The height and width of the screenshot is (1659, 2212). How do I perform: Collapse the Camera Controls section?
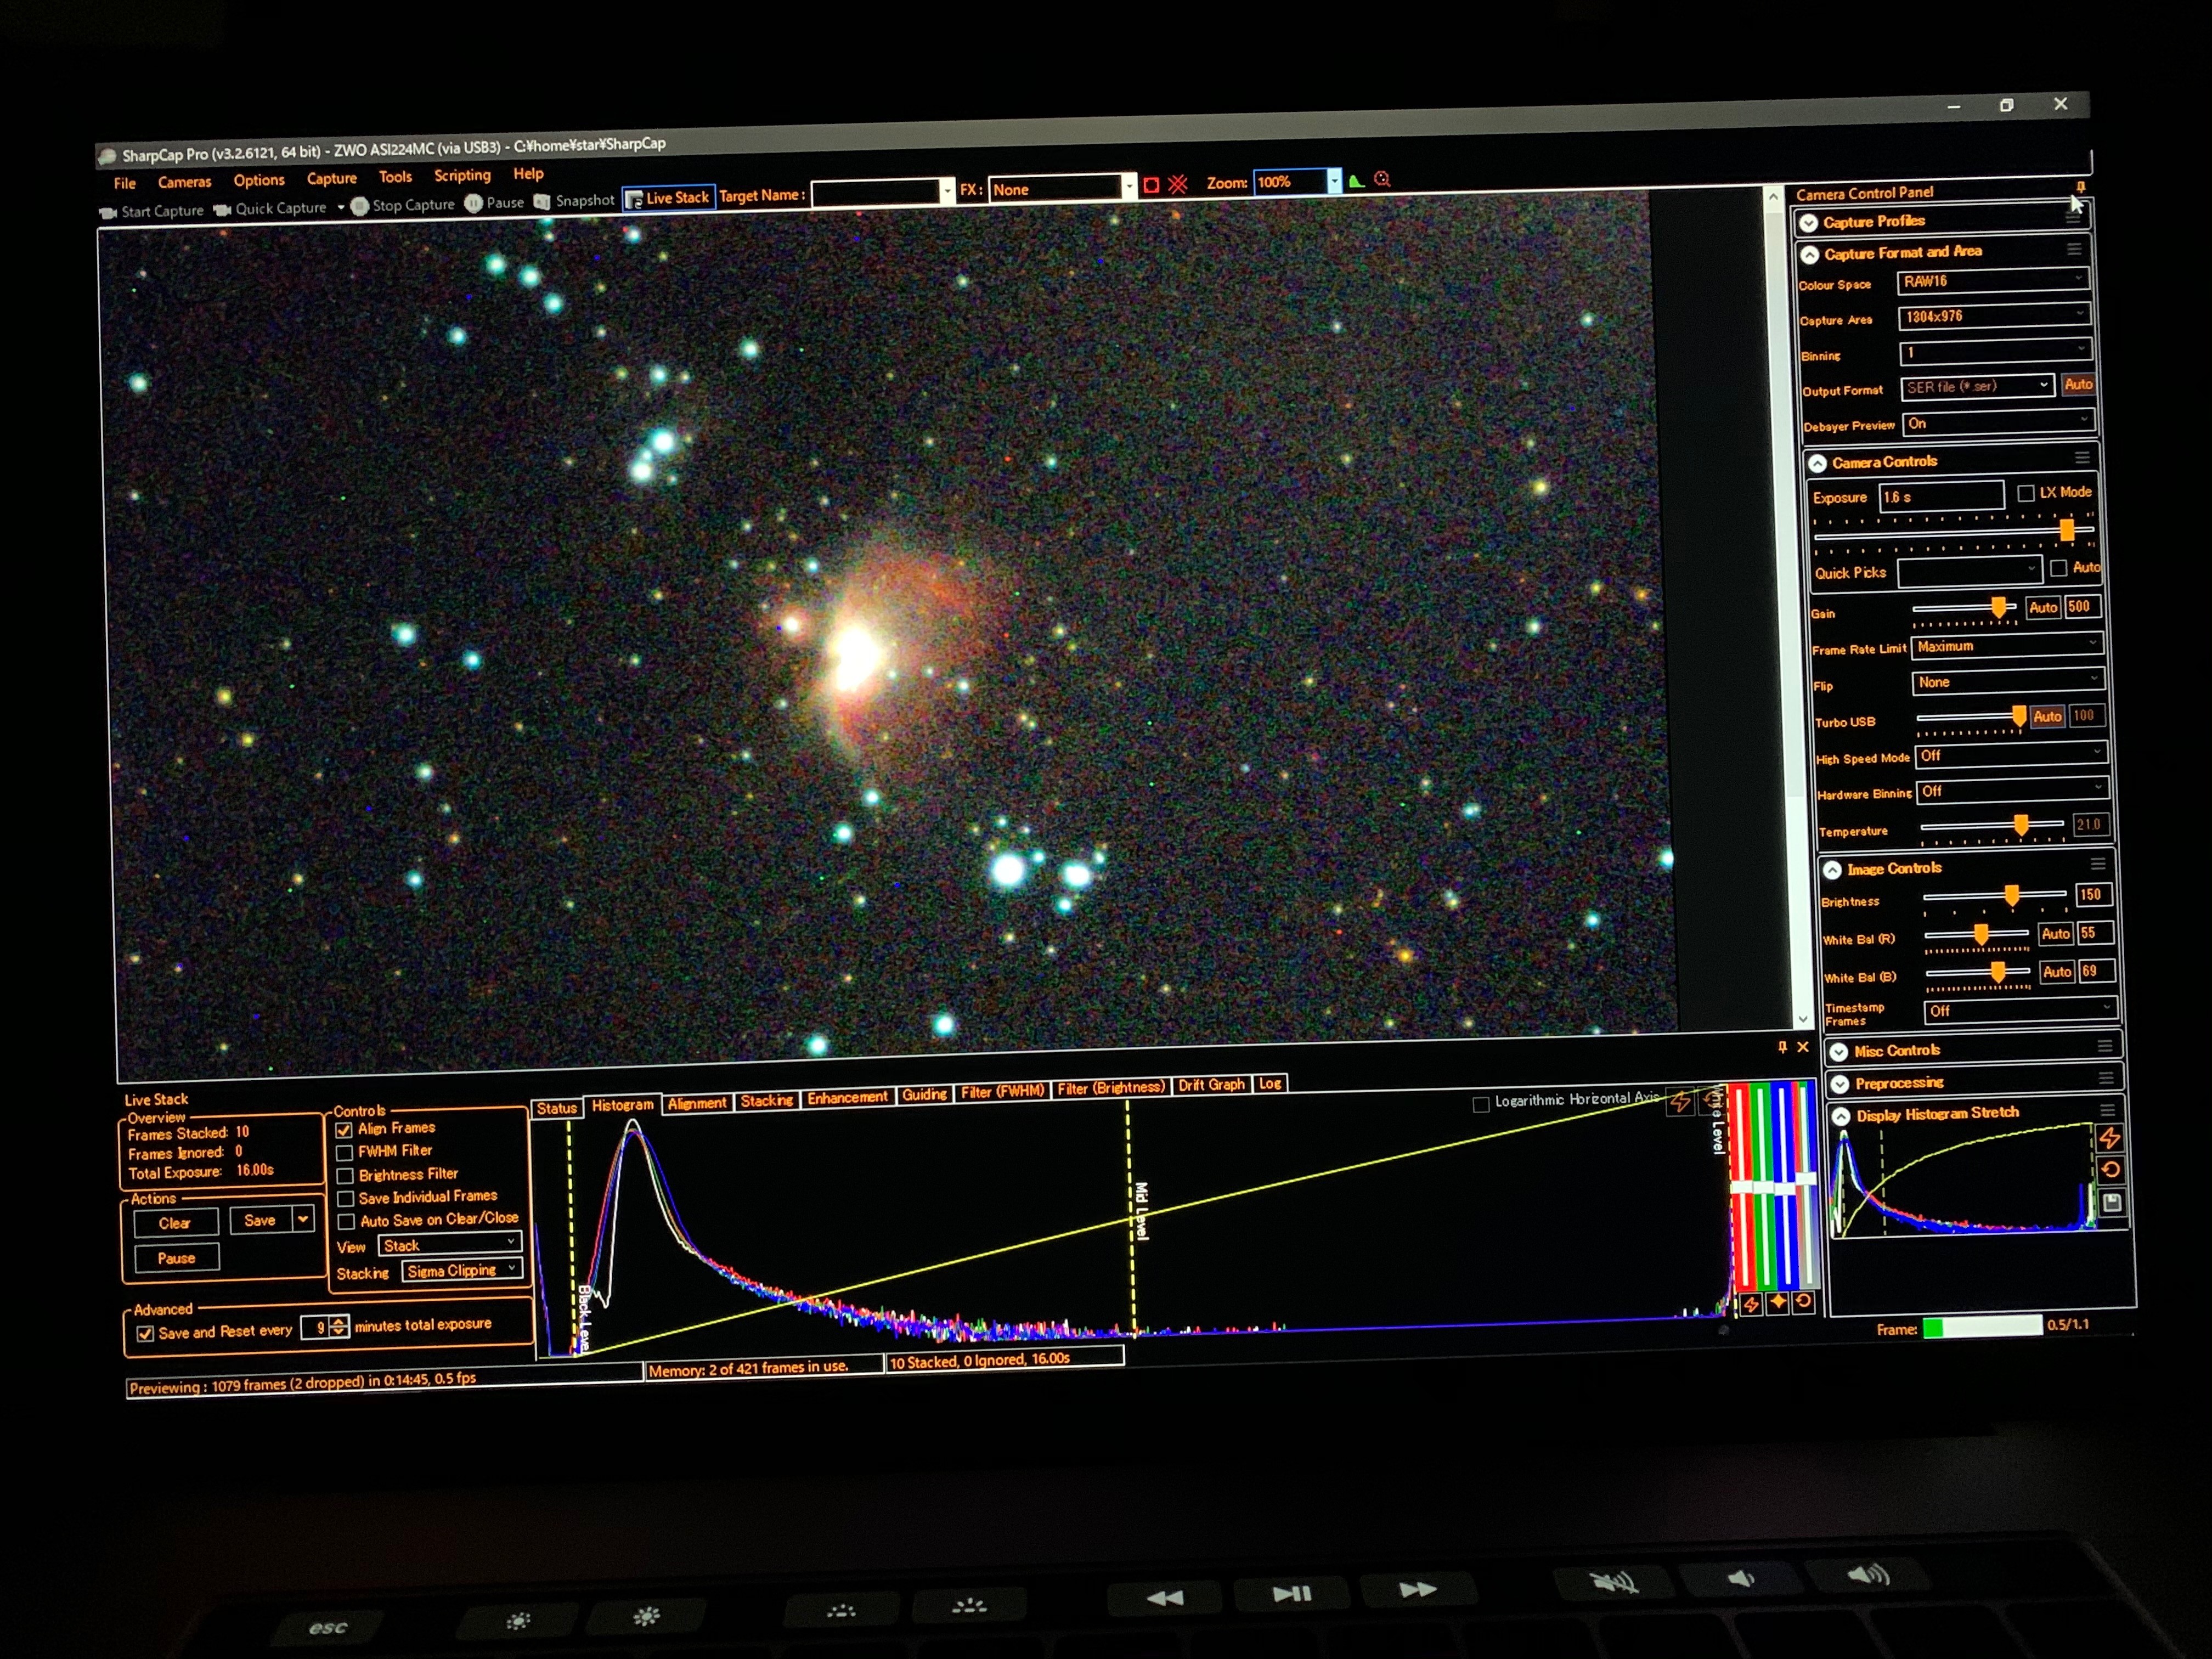[1817, 463]
